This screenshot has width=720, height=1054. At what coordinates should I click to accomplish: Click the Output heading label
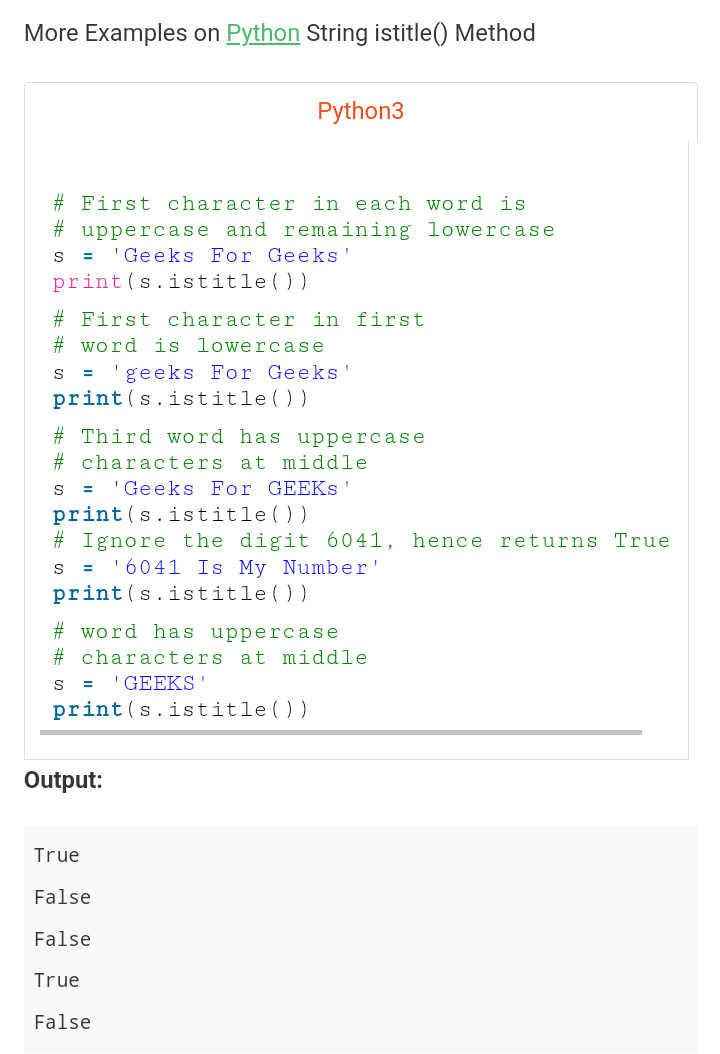pos(63,780)
